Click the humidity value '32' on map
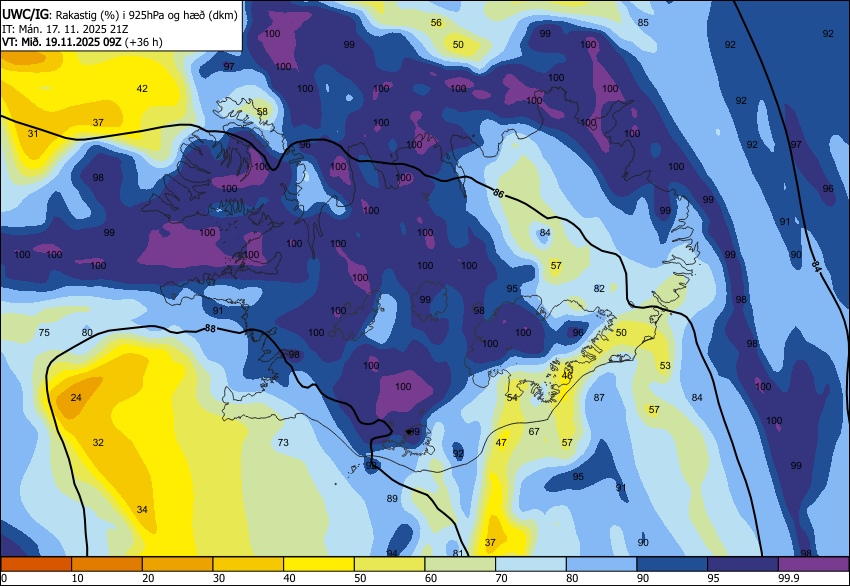 [98, 442]
